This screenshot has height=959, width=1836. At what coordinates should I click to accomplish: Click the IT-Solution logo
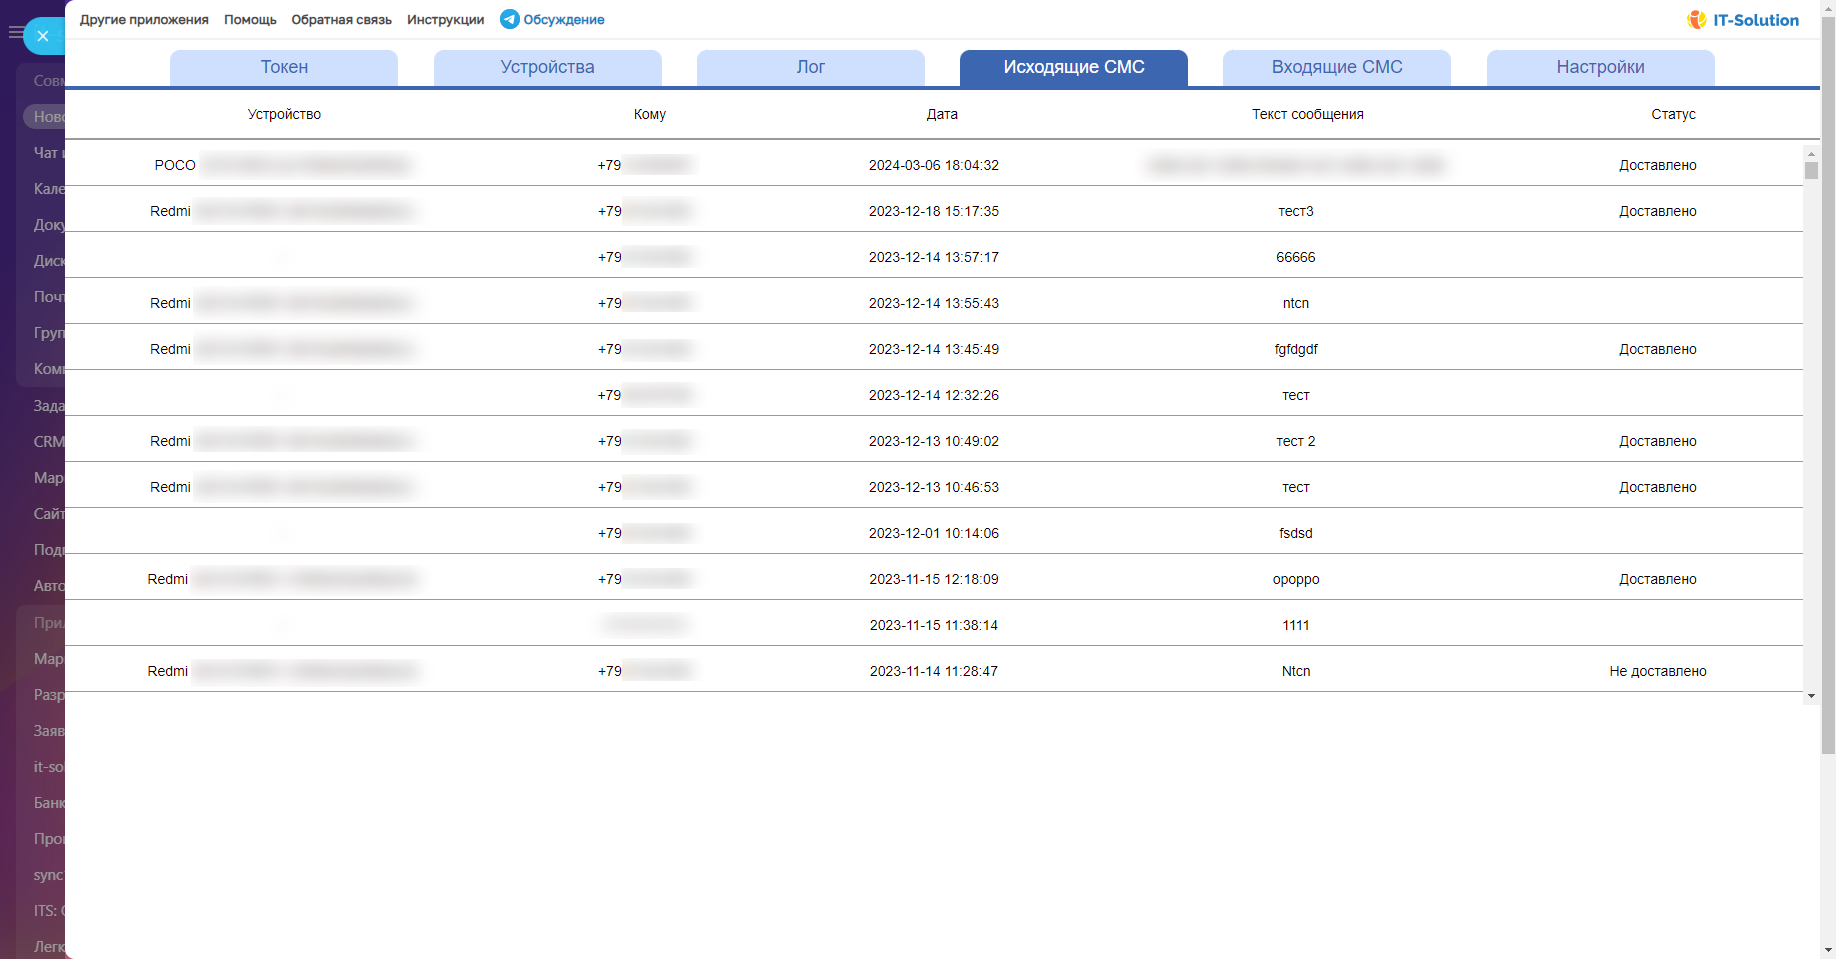[1743, 20]
